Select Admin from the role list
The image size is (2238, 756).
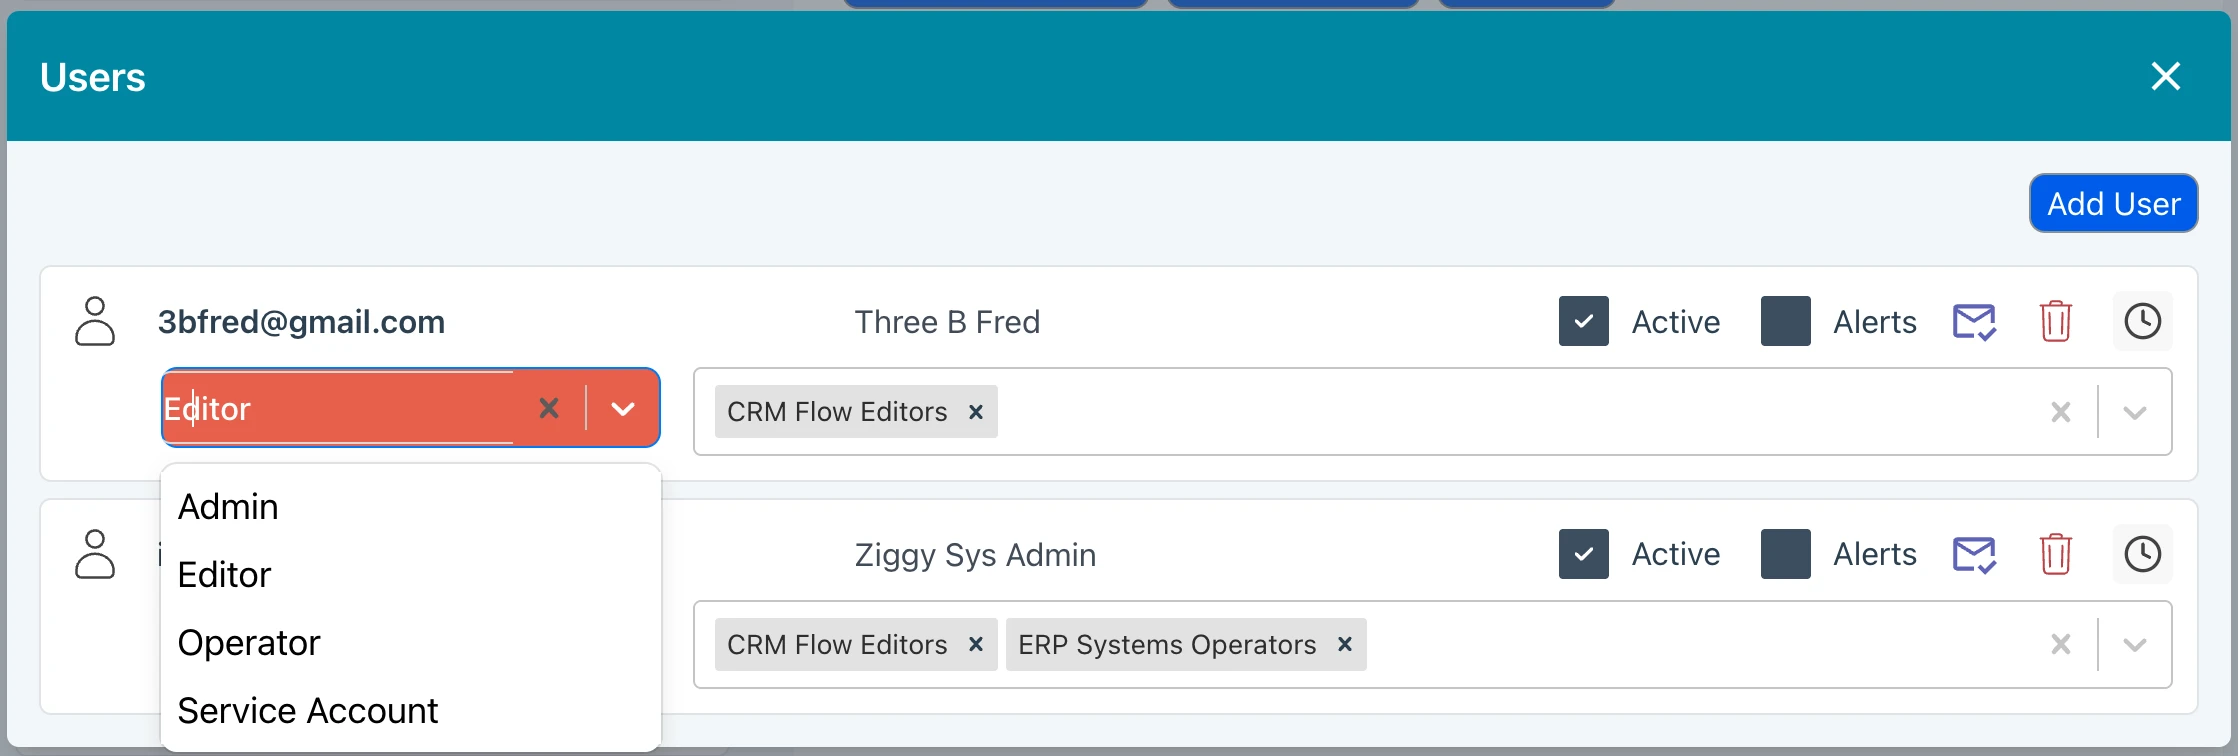tap(228, 507)
